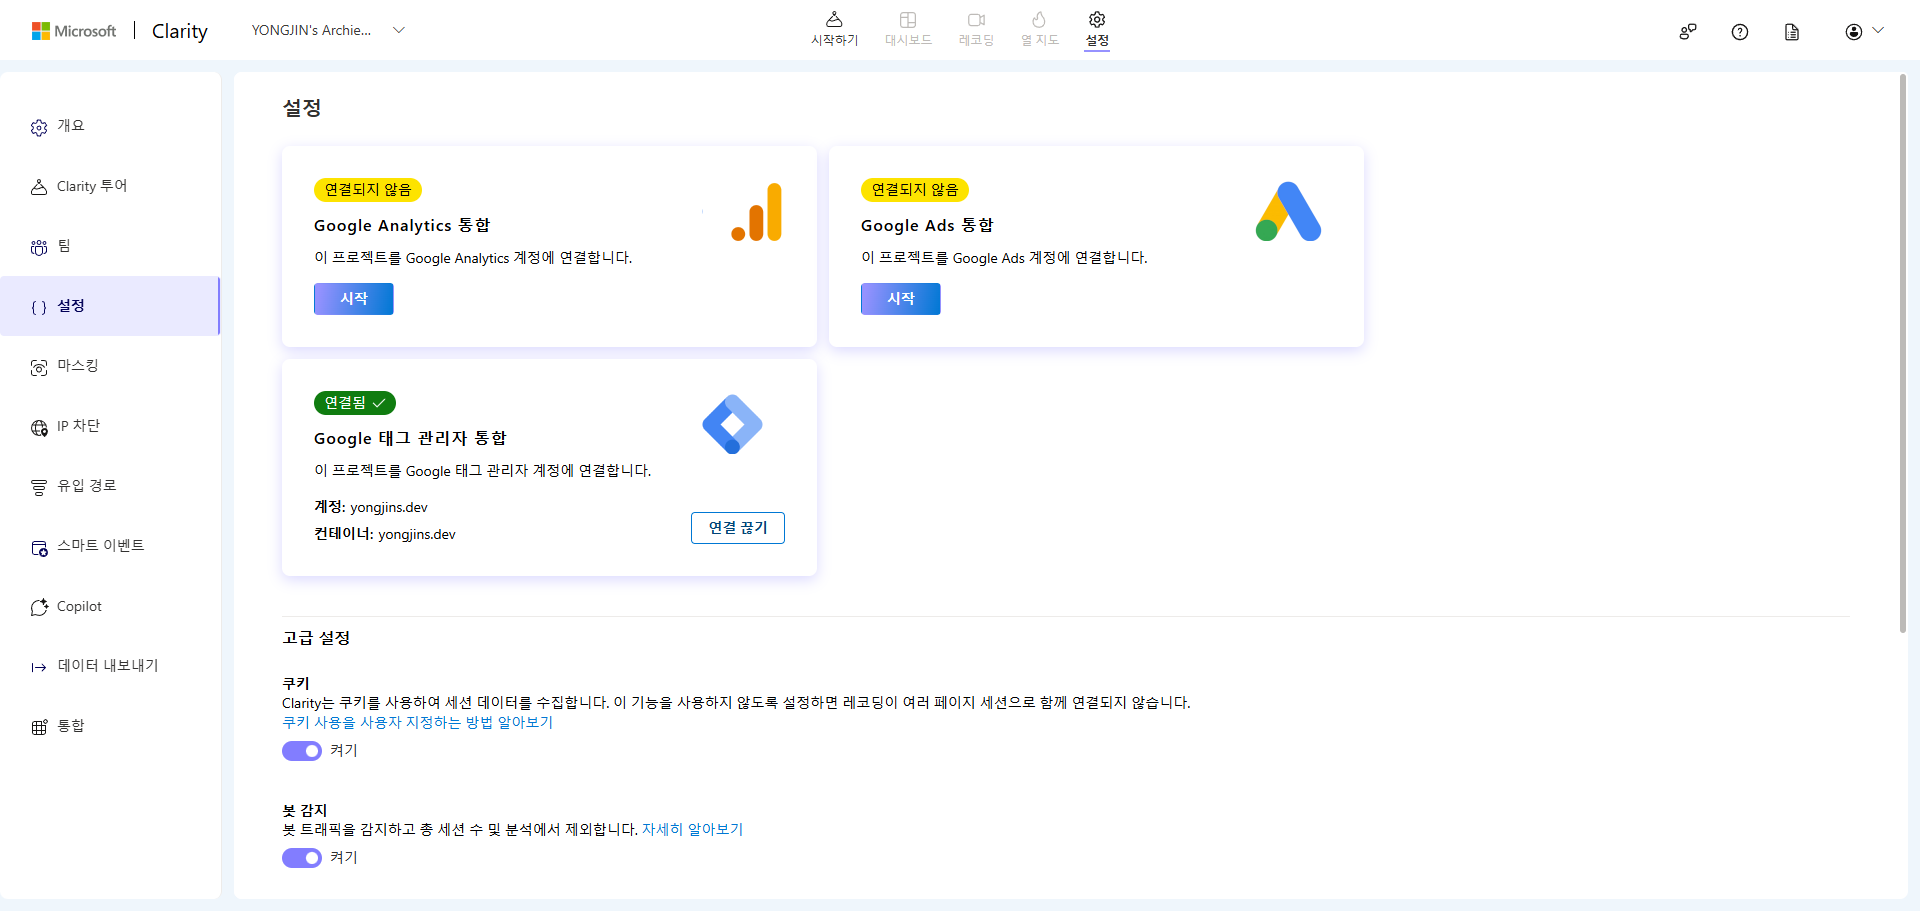Open 자세히 알아보기 link under 봇 감지
The image size is (1920, 911).
(x=693, y=829)
